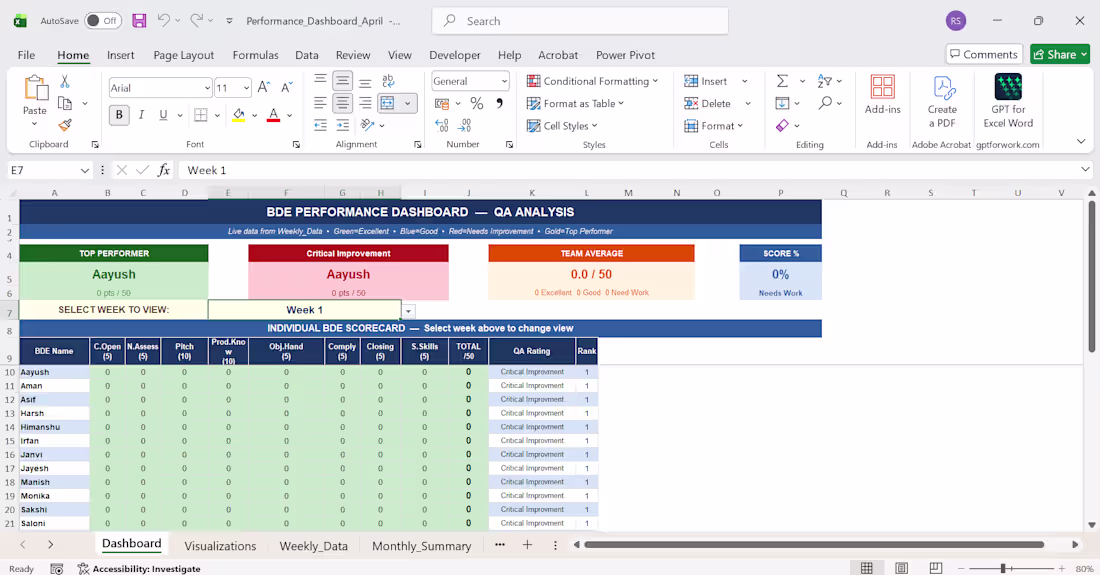Open the Comments button

click(982, 54)
